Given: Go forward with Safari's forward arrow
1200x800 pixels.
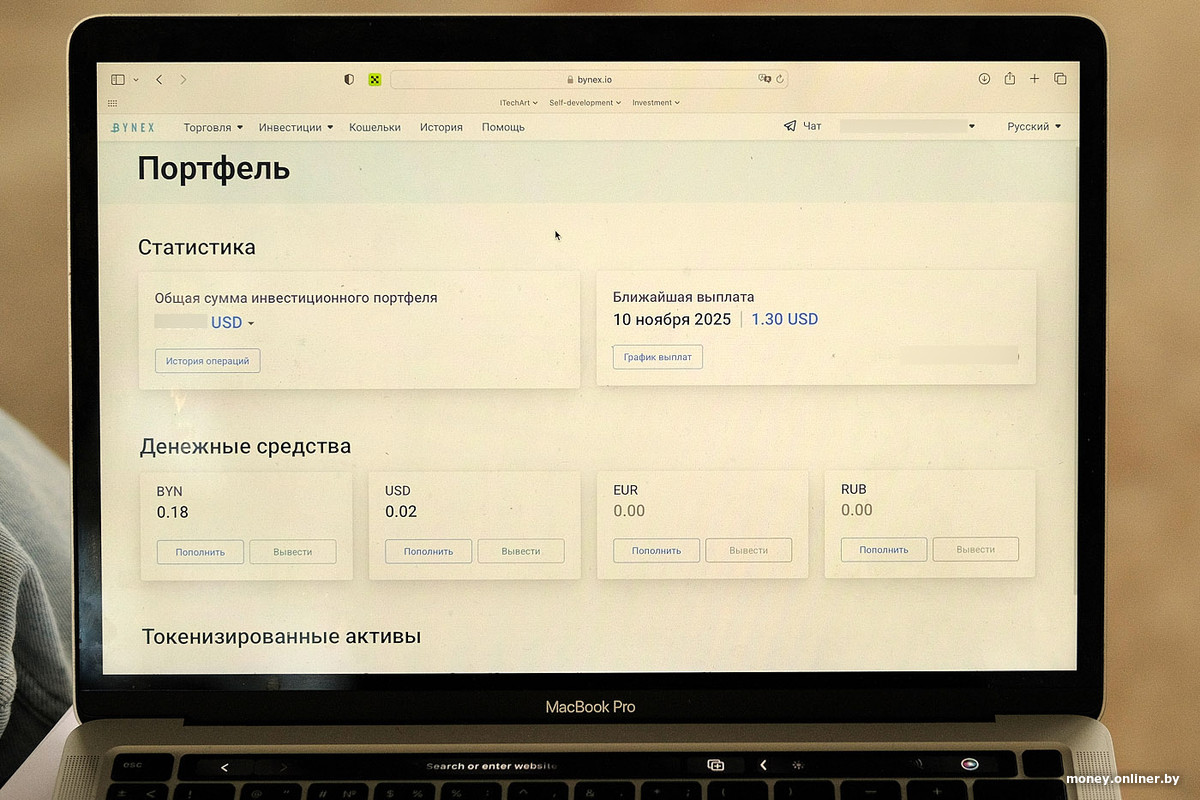Looking at the screenshot, I should tap(183, 79).
